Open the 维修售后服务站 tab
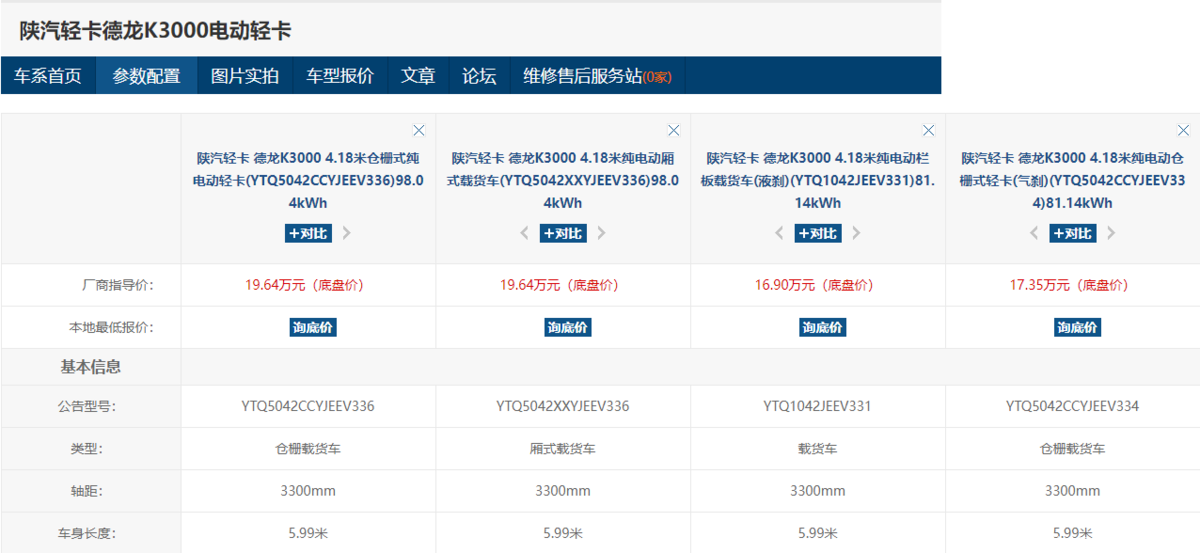This screenshot has height=553, width=1200. (597, 76)
